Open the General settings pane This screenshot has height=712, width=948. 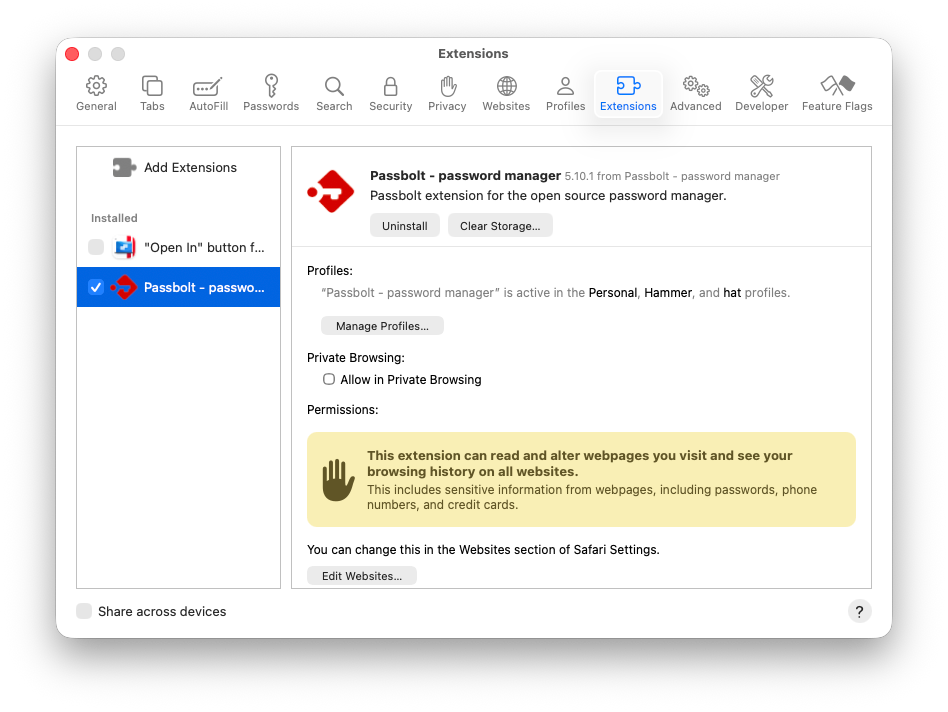click(x=96, y=94)
